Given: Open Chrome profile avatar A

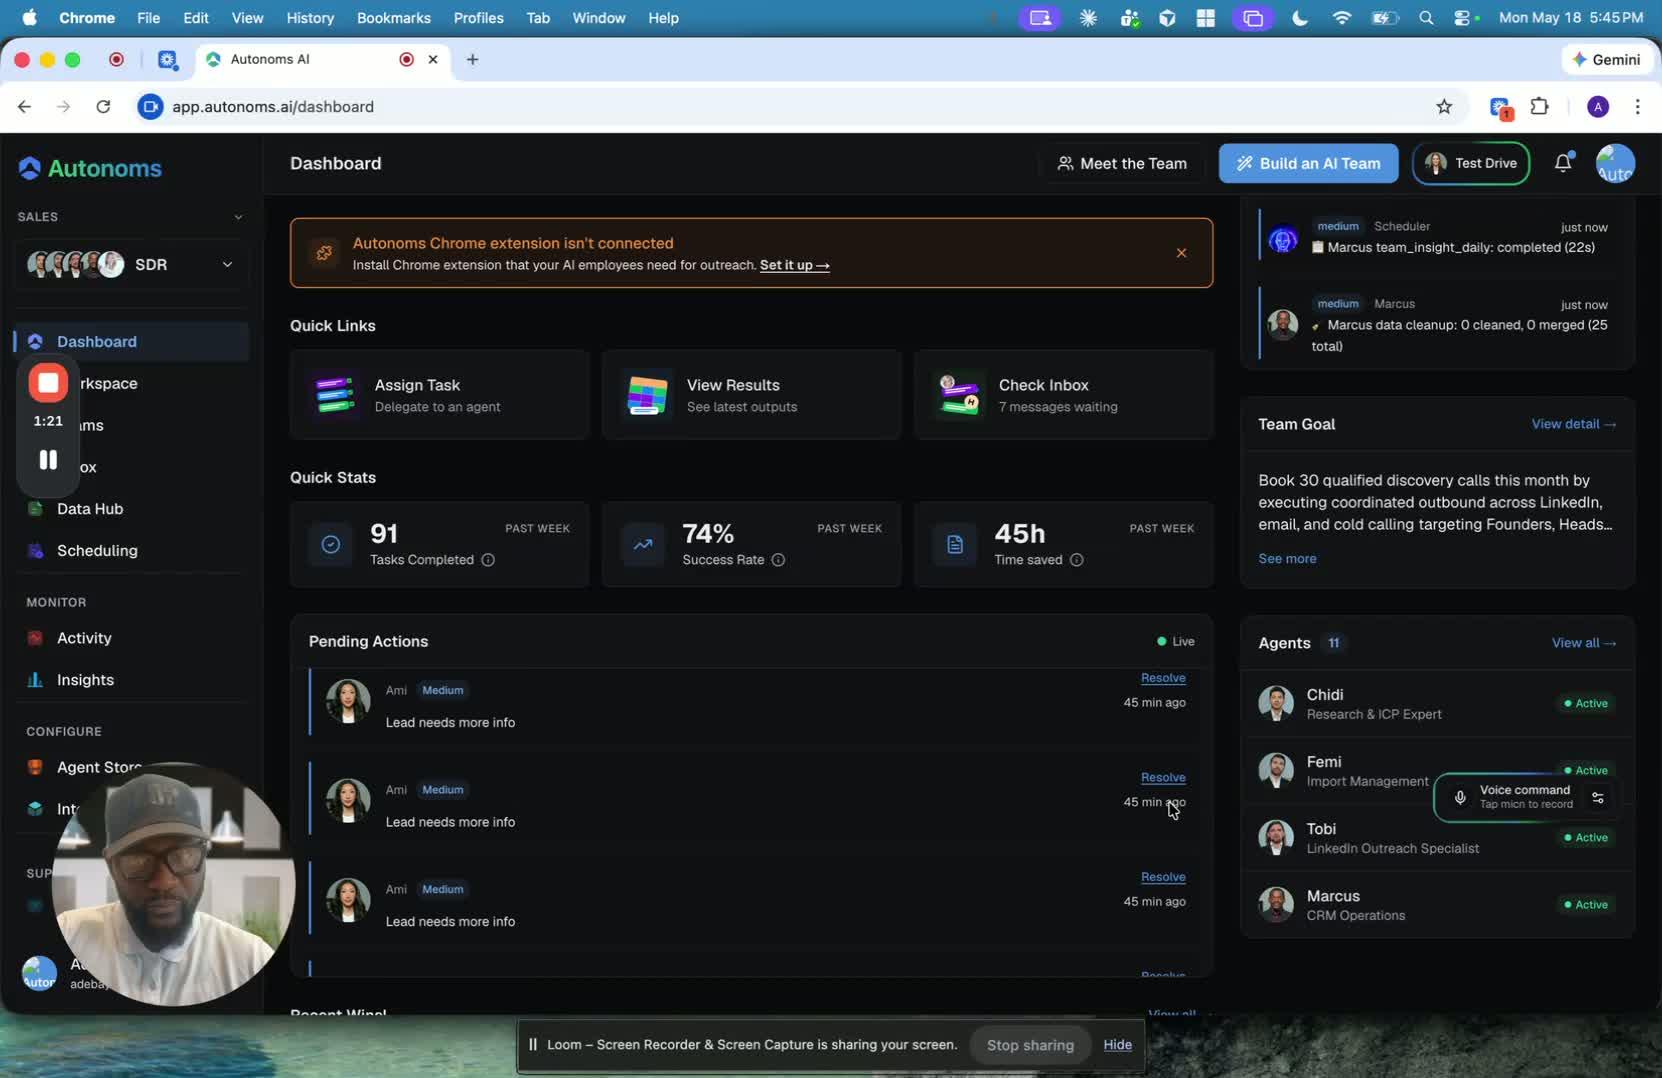Looking at the screenshot, I should click(x=1598, y=107).
